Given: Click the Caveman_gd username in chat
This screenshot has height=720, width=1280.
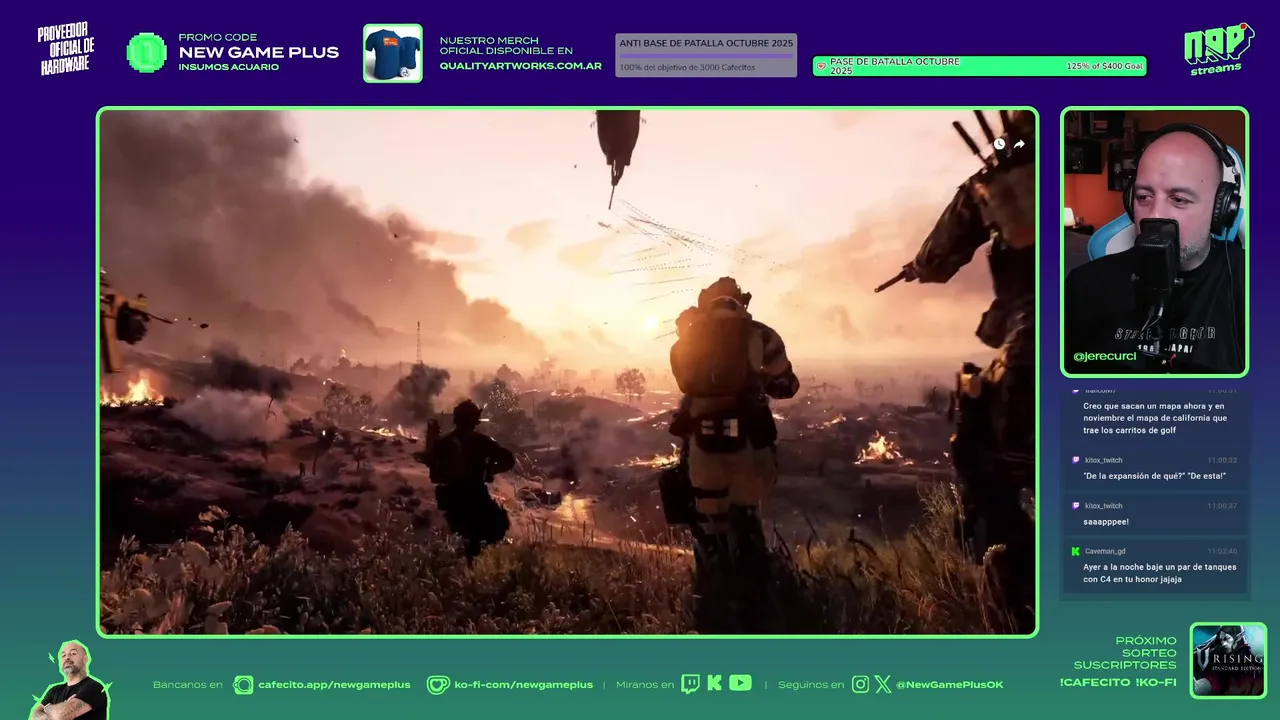Looking at the screenshot, I should coord(1105,551).
